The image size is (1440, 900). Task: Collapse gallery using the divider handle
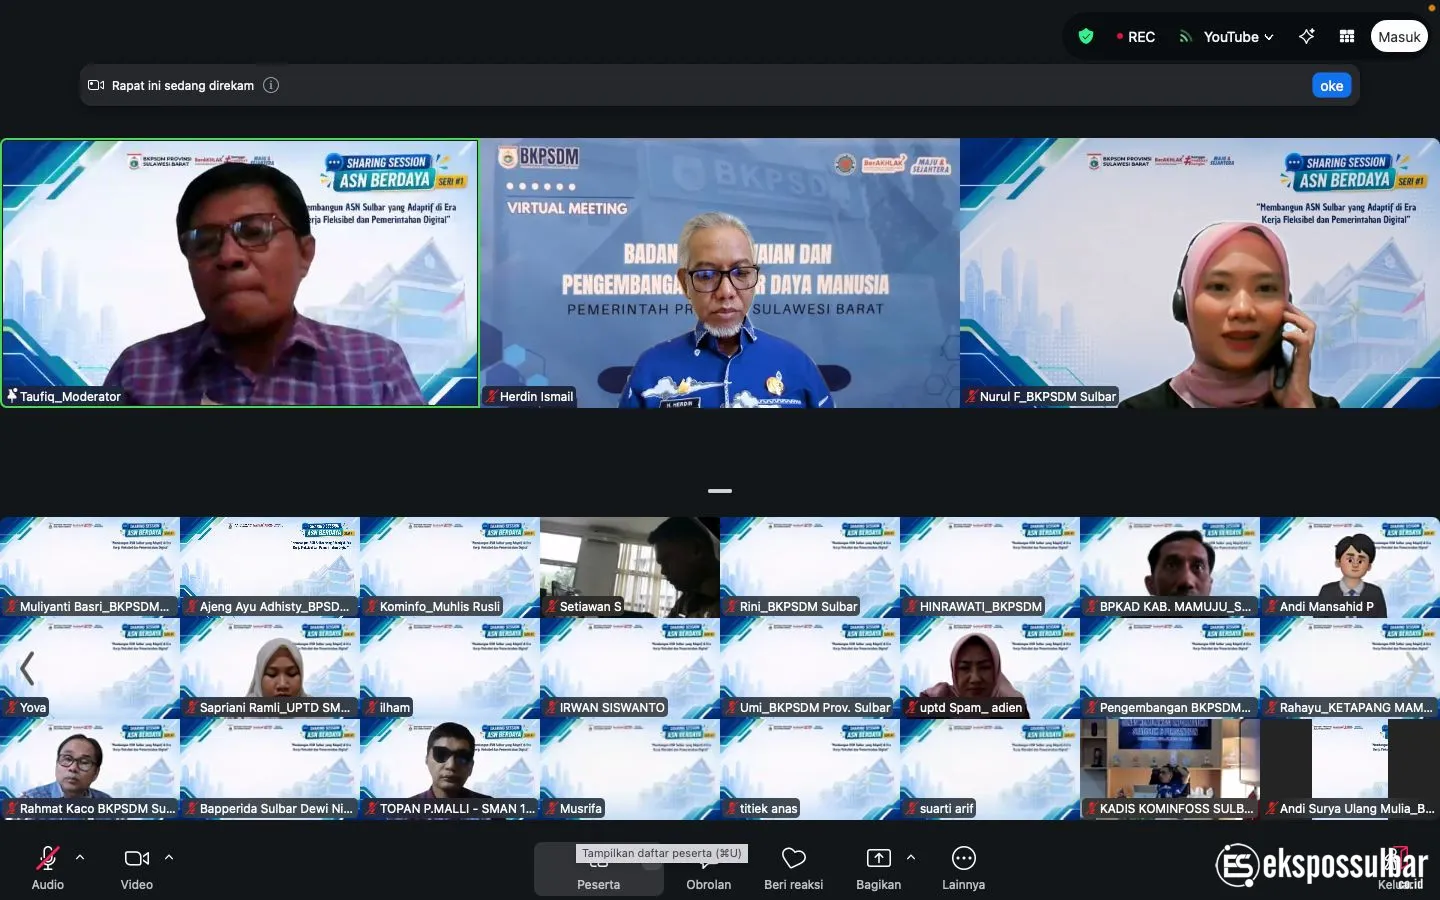pos(720,491)
